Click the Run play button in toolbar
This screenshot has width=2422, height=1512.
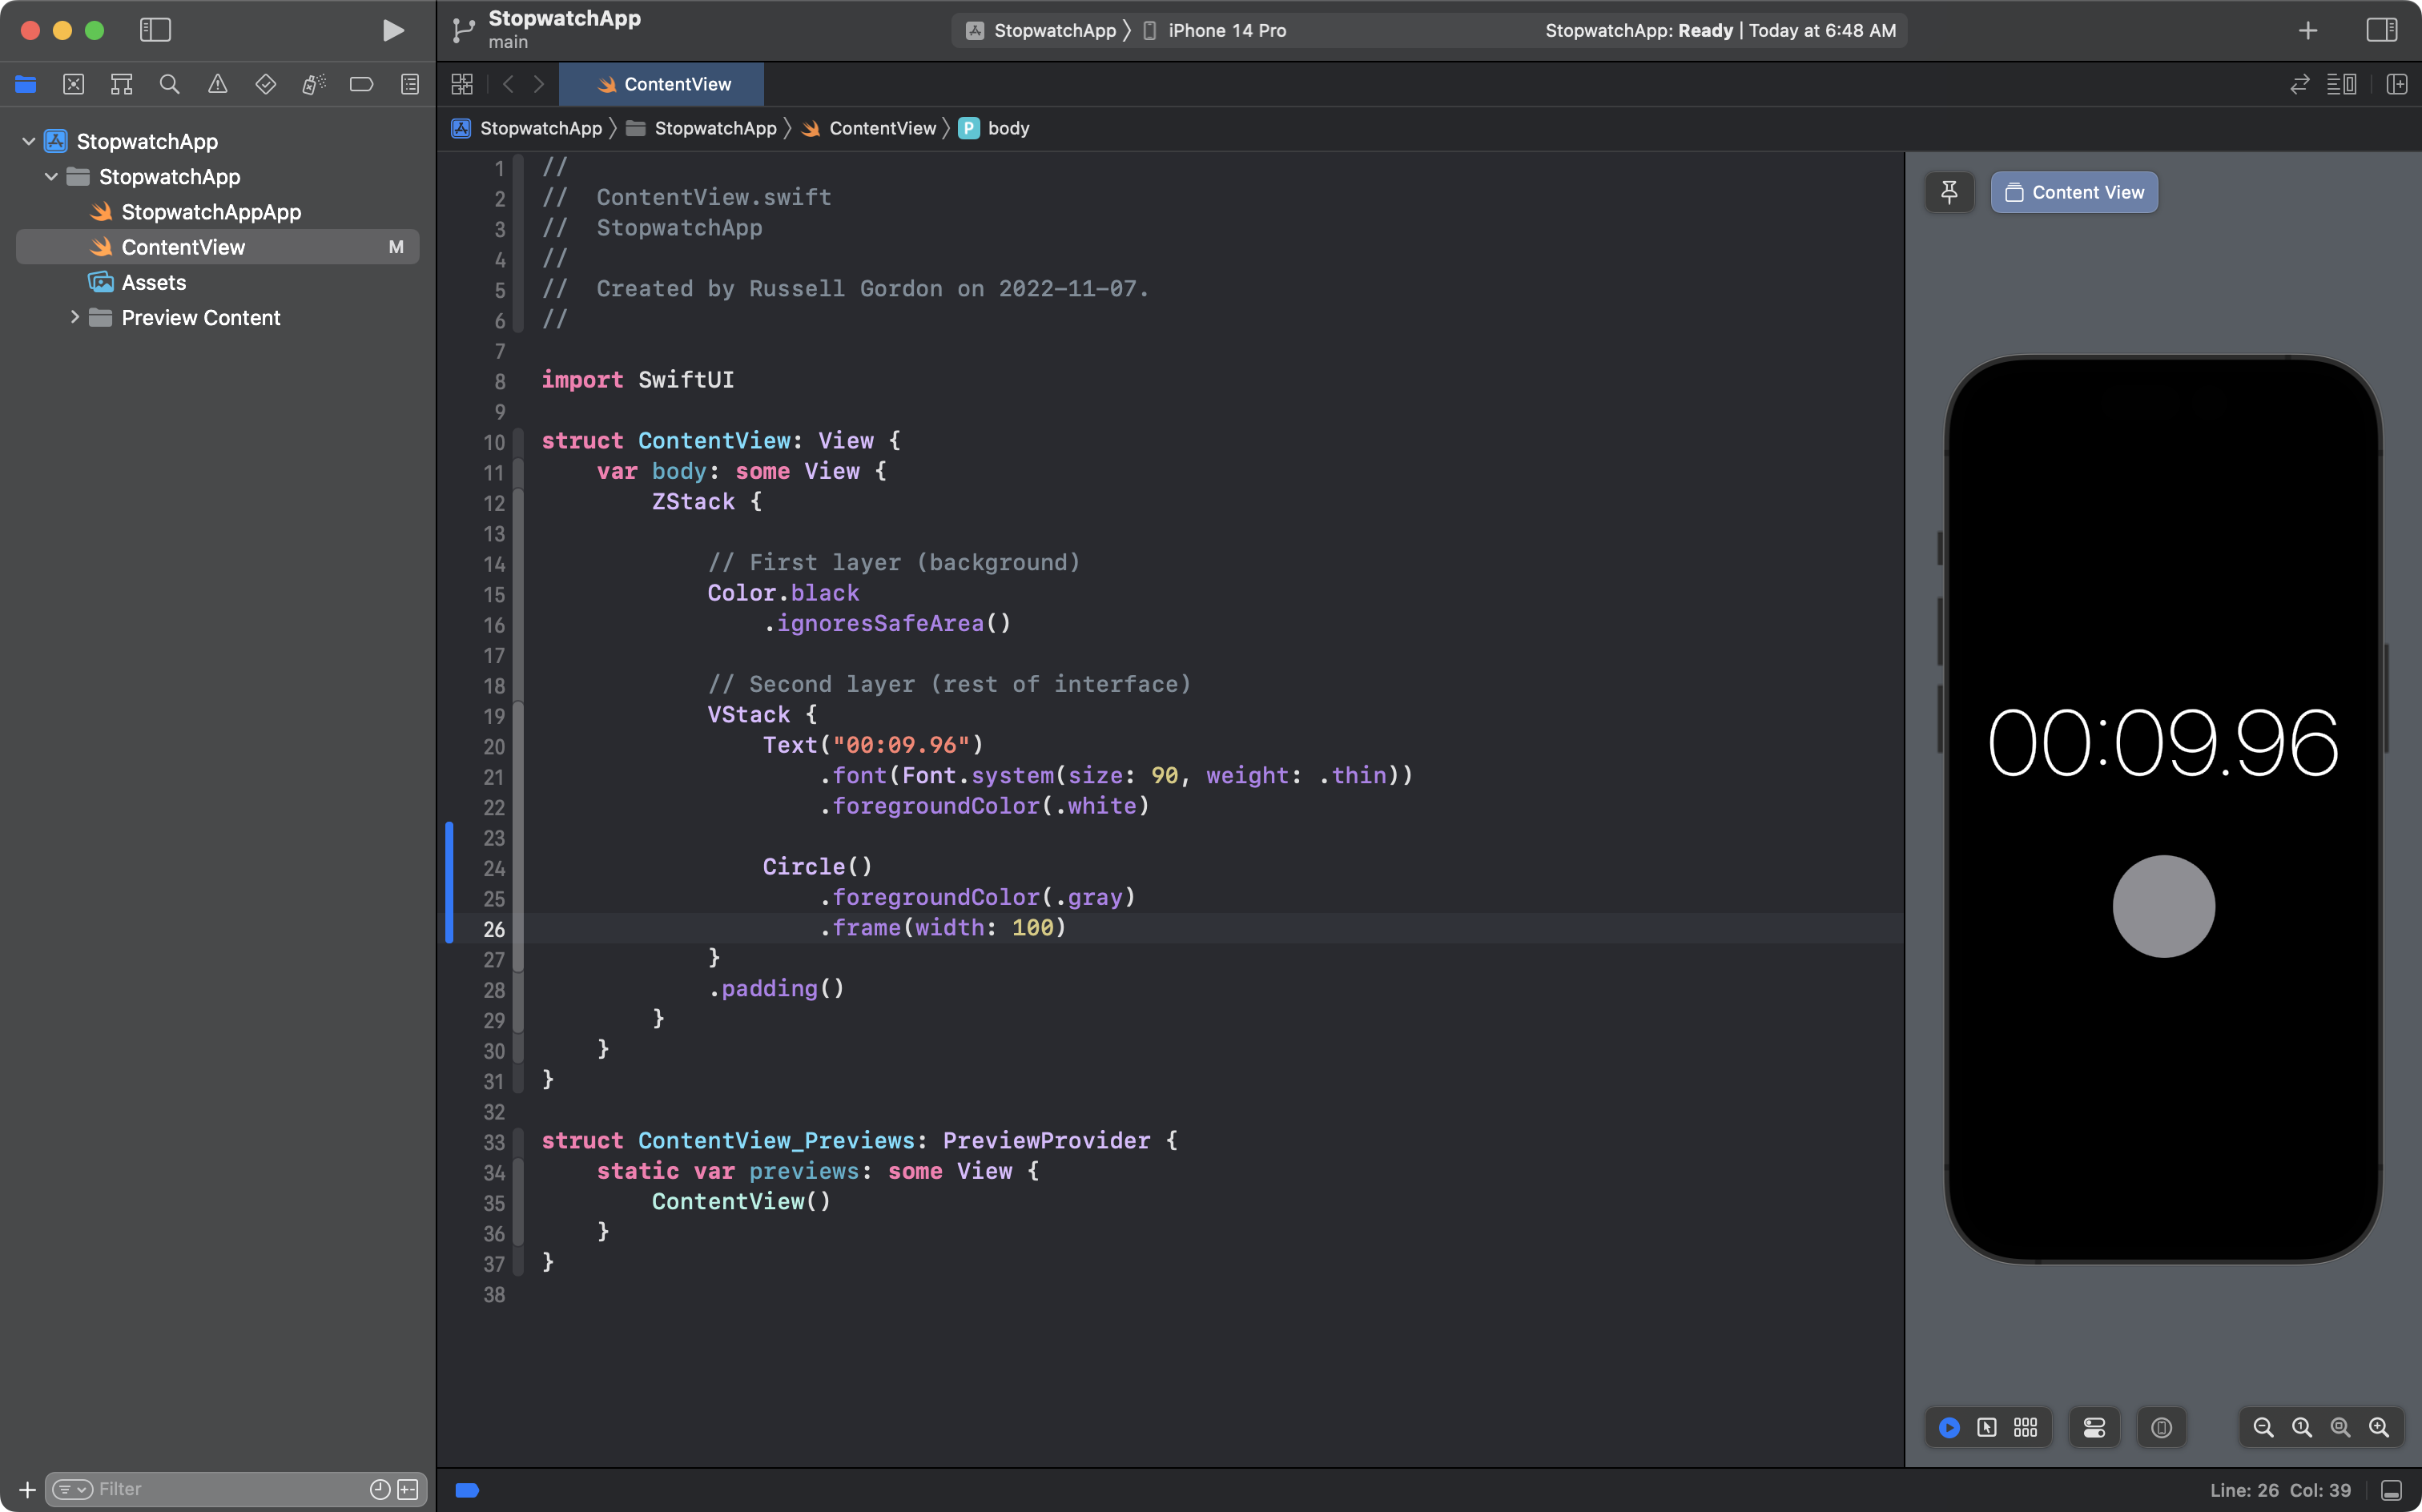coord(393,30)
